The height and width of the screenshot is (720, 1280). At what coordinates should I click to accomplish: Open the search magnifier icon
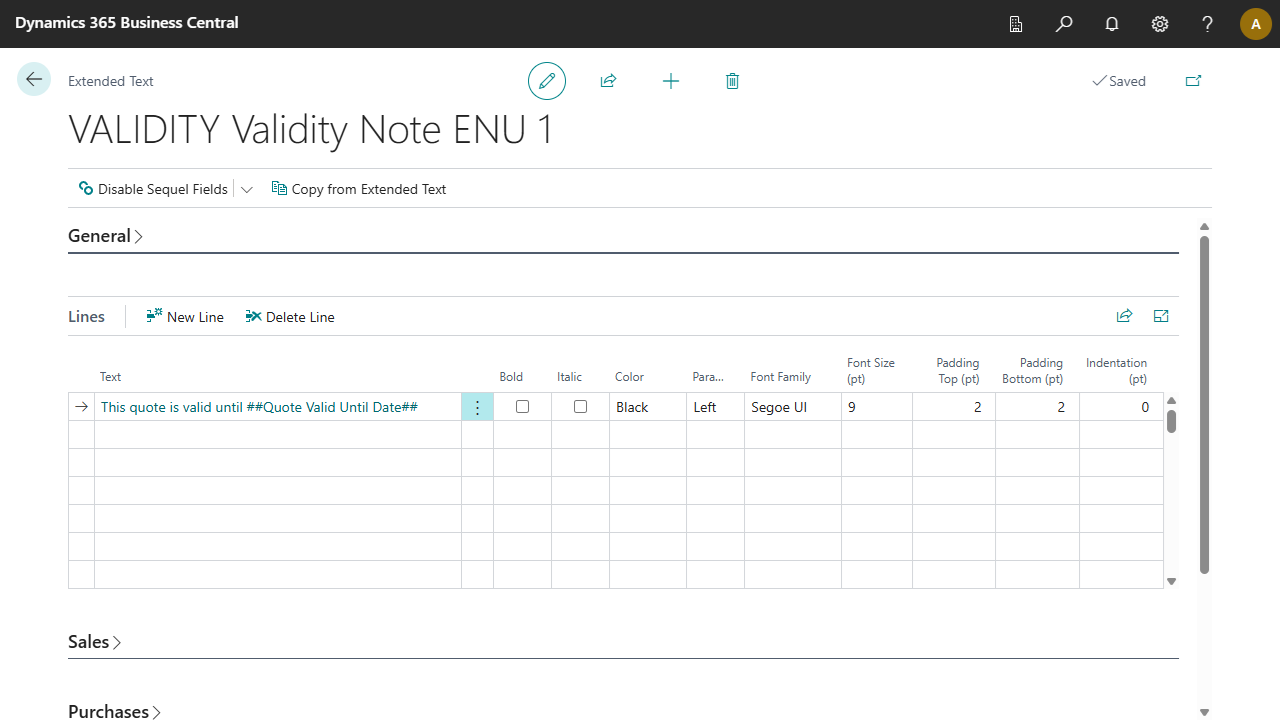1064,24
